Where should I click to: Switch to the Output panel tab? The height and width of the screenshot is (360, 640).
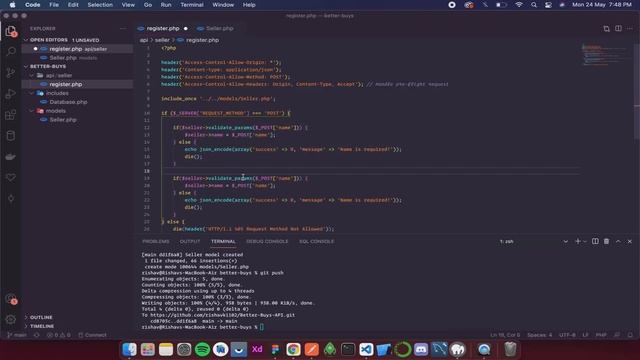click(x=190, y=241)
